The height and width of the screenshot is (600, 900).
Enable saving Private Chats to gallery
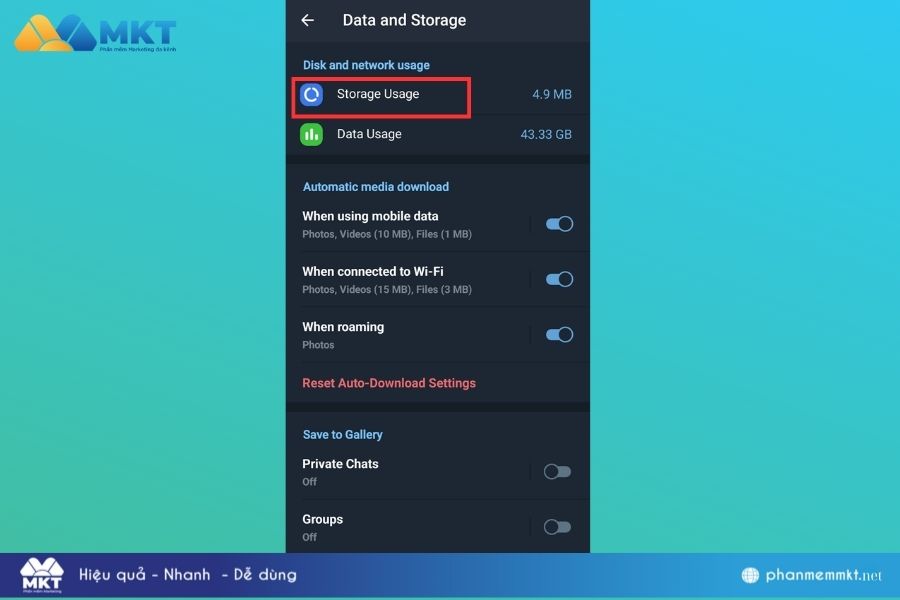tap(557, 471)
